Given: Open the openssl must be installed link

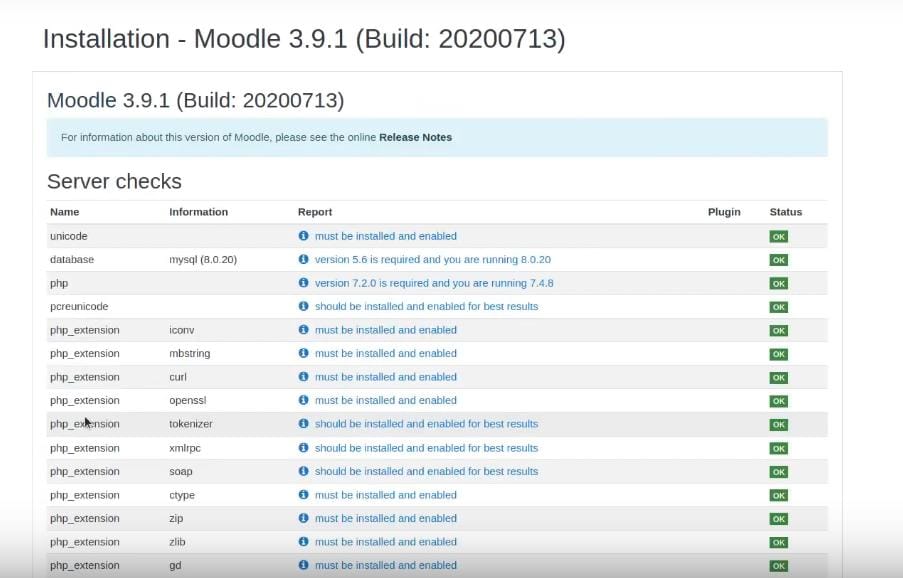Looking at the screenshot, I should pos(385,400).
